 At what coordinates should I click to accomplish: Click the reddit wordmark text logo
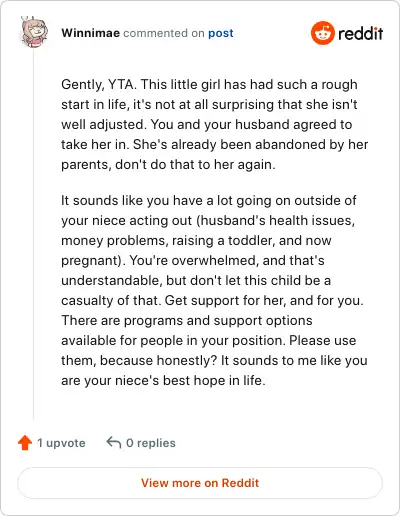(x=360, y=34)
